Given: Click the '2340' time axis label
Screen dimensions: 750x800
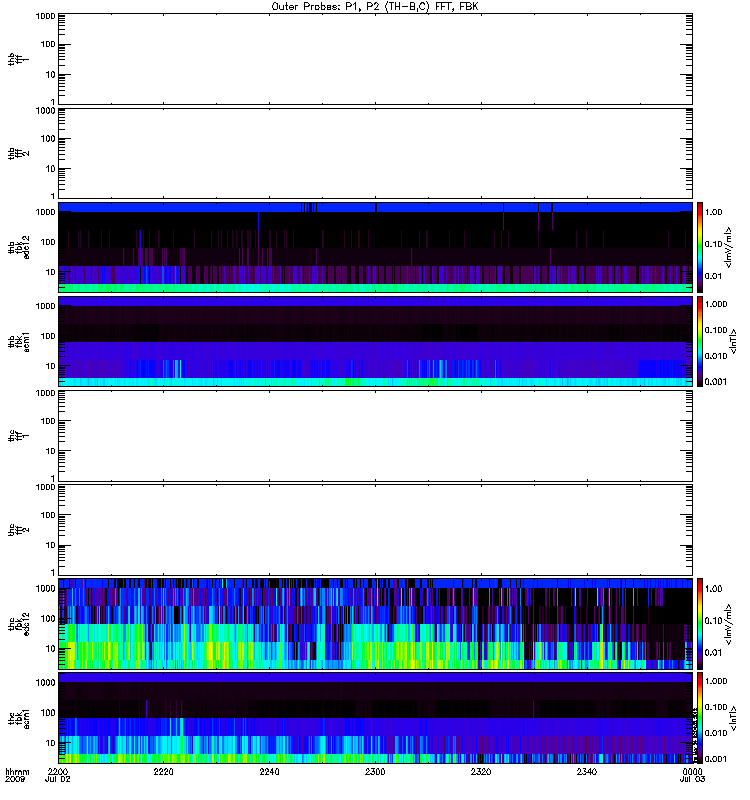Looking at the screenshot, I should [x=587, y=771].
